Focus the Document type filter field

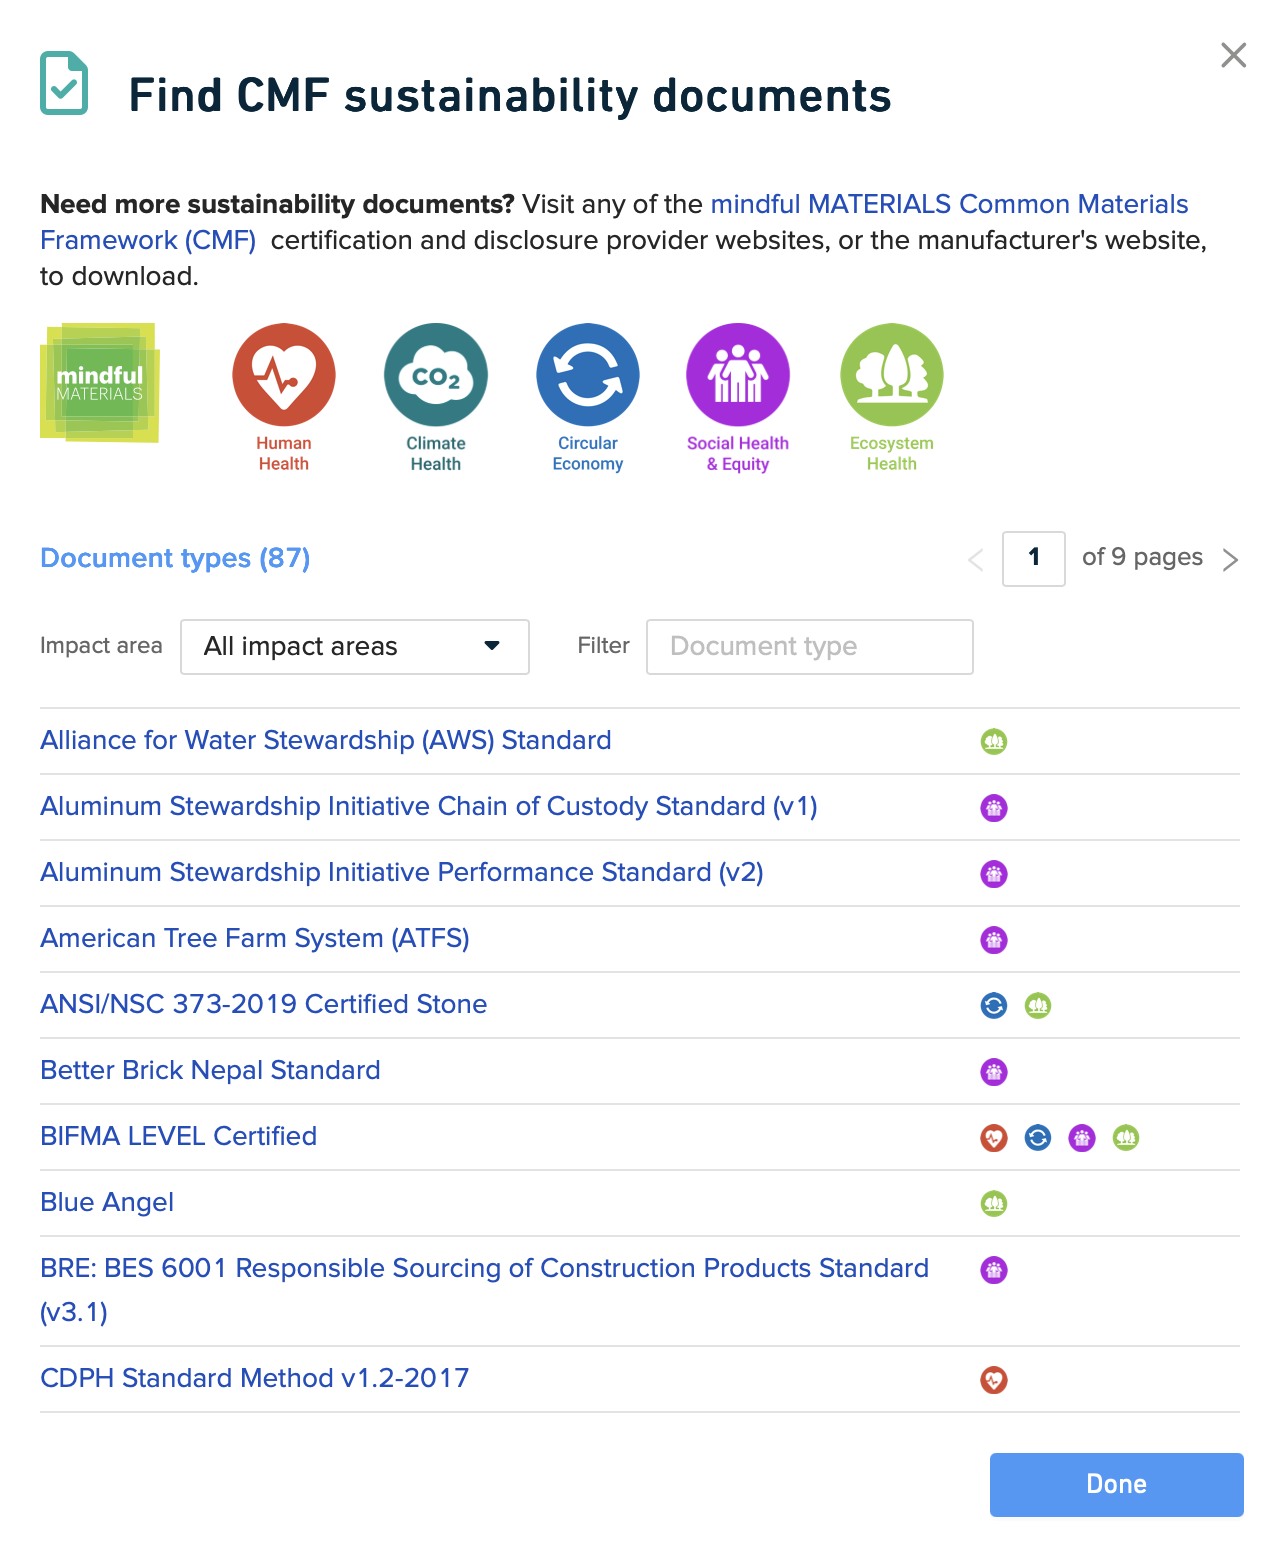pos(810,647)
